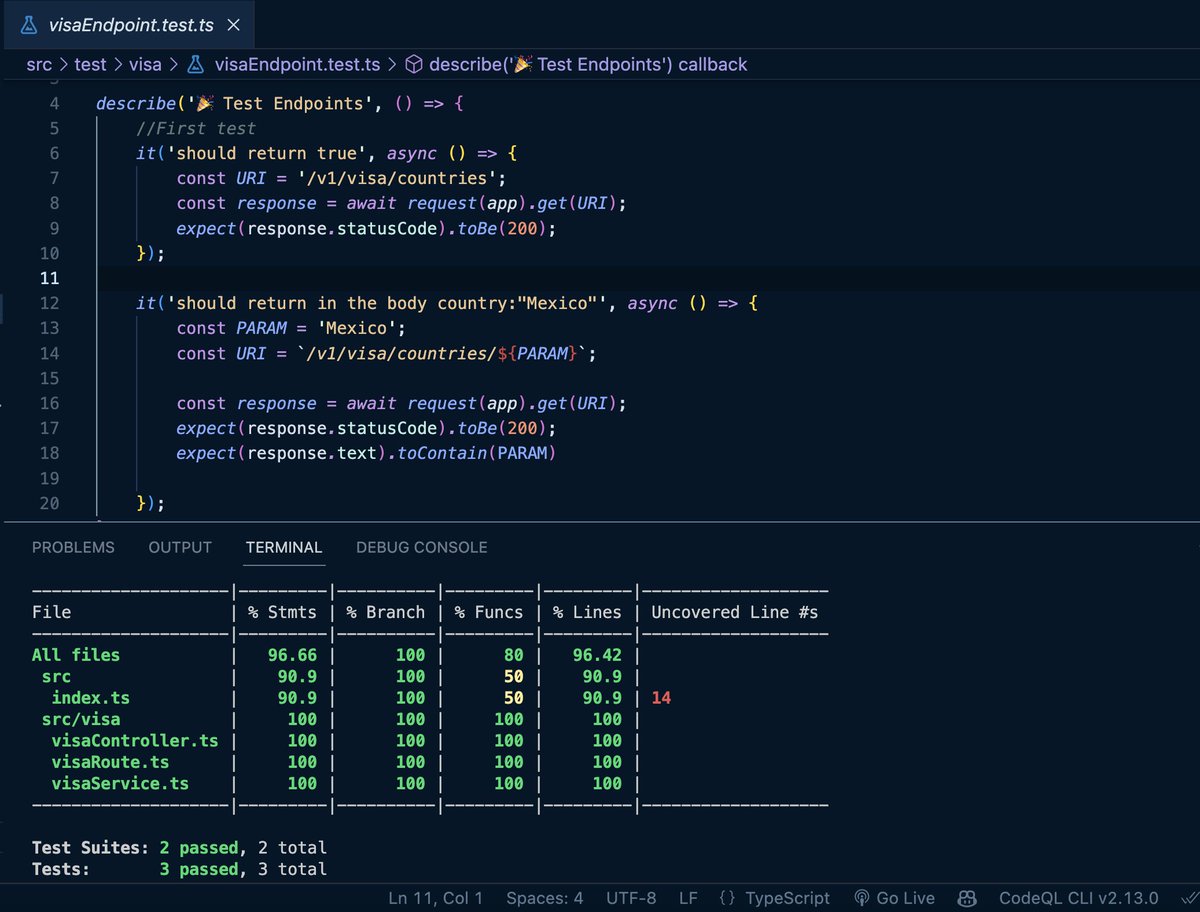Click line number 20 in the gutter
Image resolution: width=1200 pixels, height=912 pixels.
pyautogui.click(x=49, y=503)
